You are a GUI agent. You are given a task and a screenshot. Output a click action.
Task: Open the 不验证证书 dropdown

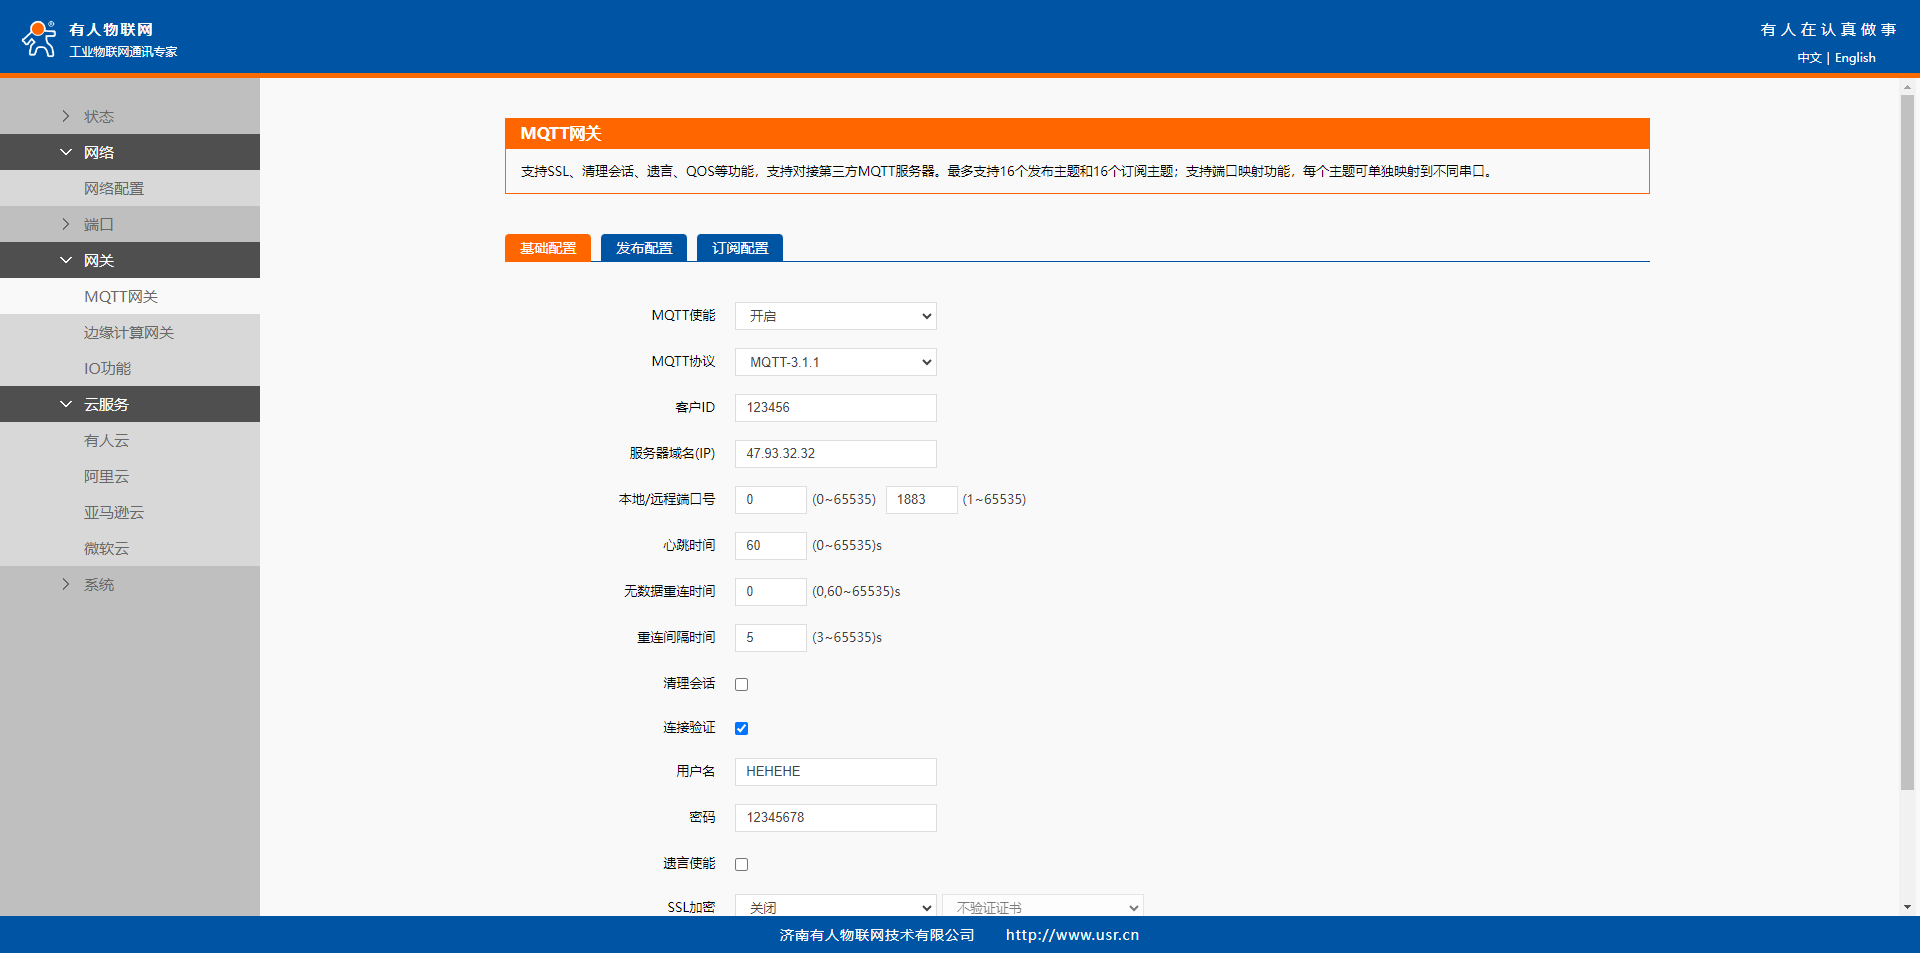tap(1043, 906)
